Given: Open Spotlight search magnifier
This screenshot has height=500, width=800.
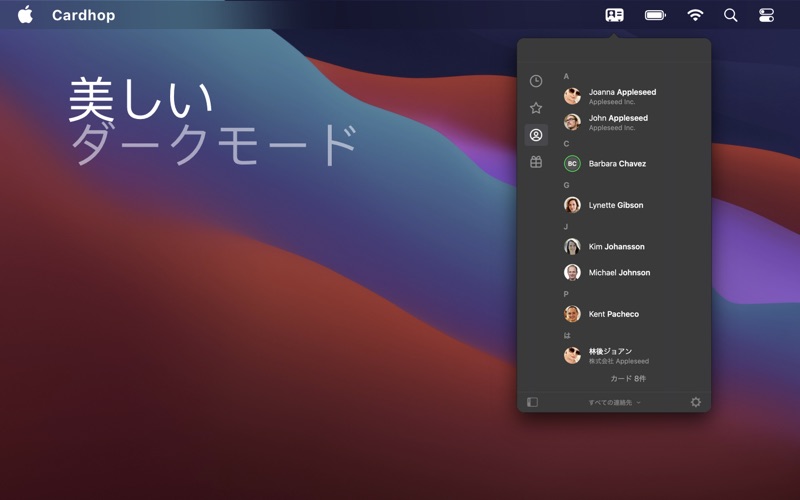Looking at the screenshot, I should click(x=731, y=15).
